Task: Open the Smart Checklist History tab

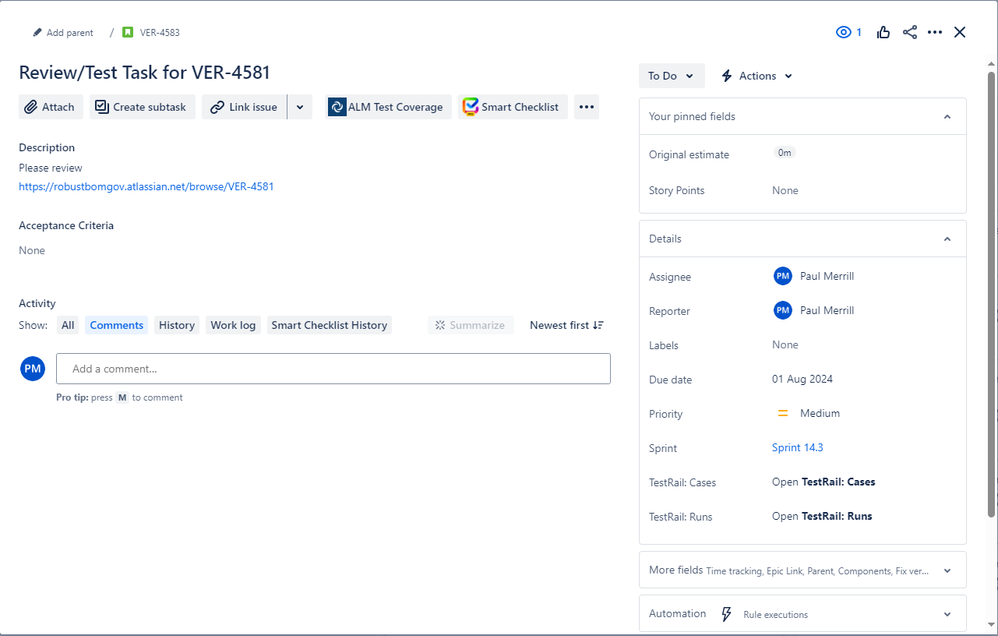Action: 329,325
